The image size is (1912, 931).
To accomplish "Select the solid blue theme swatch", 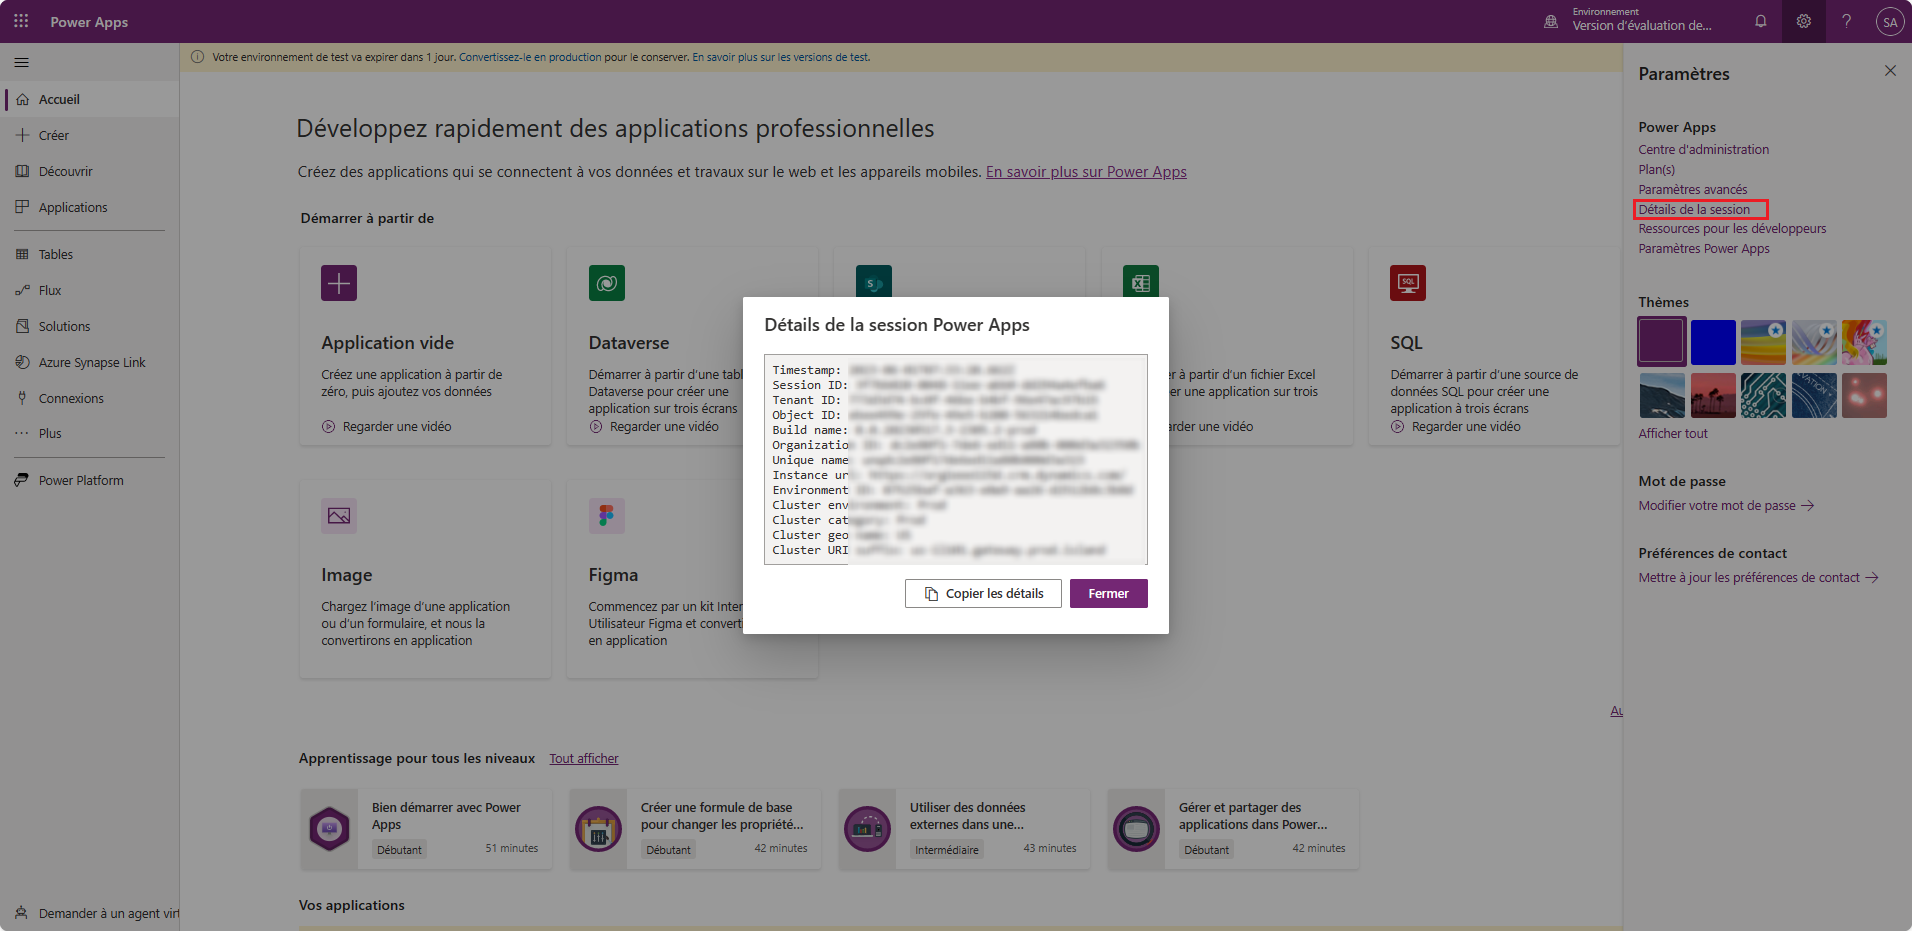I will (x=1713, y=342).
